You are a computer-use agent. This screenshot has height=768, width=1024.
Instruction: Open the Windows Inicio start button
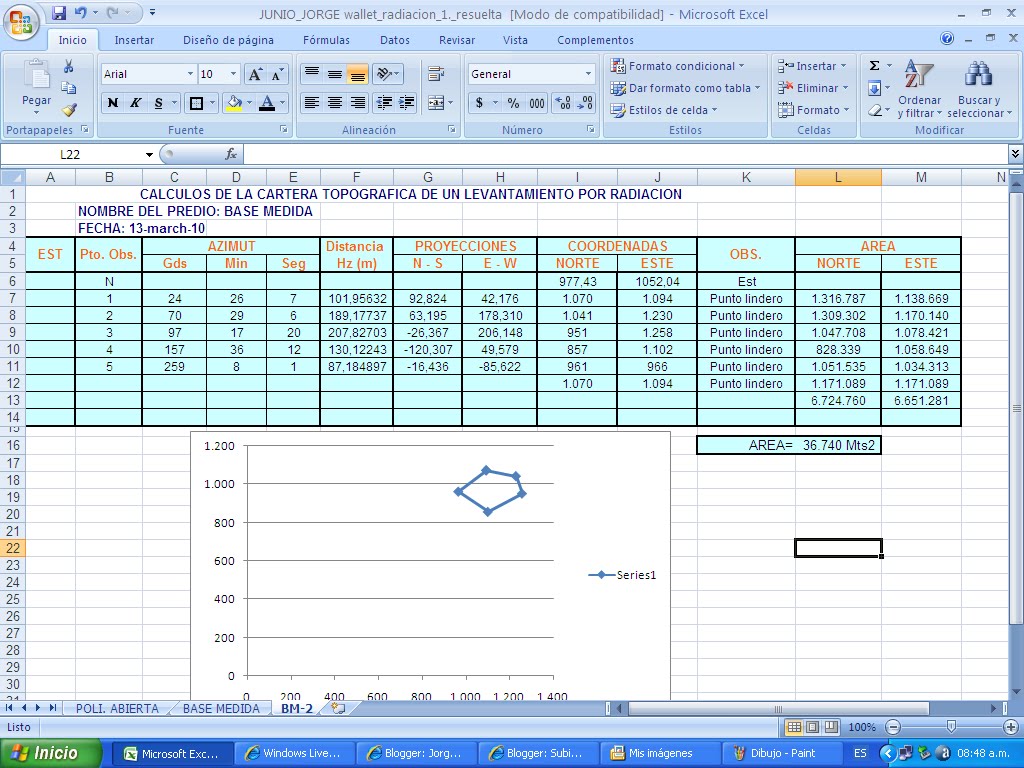point(51,753)
